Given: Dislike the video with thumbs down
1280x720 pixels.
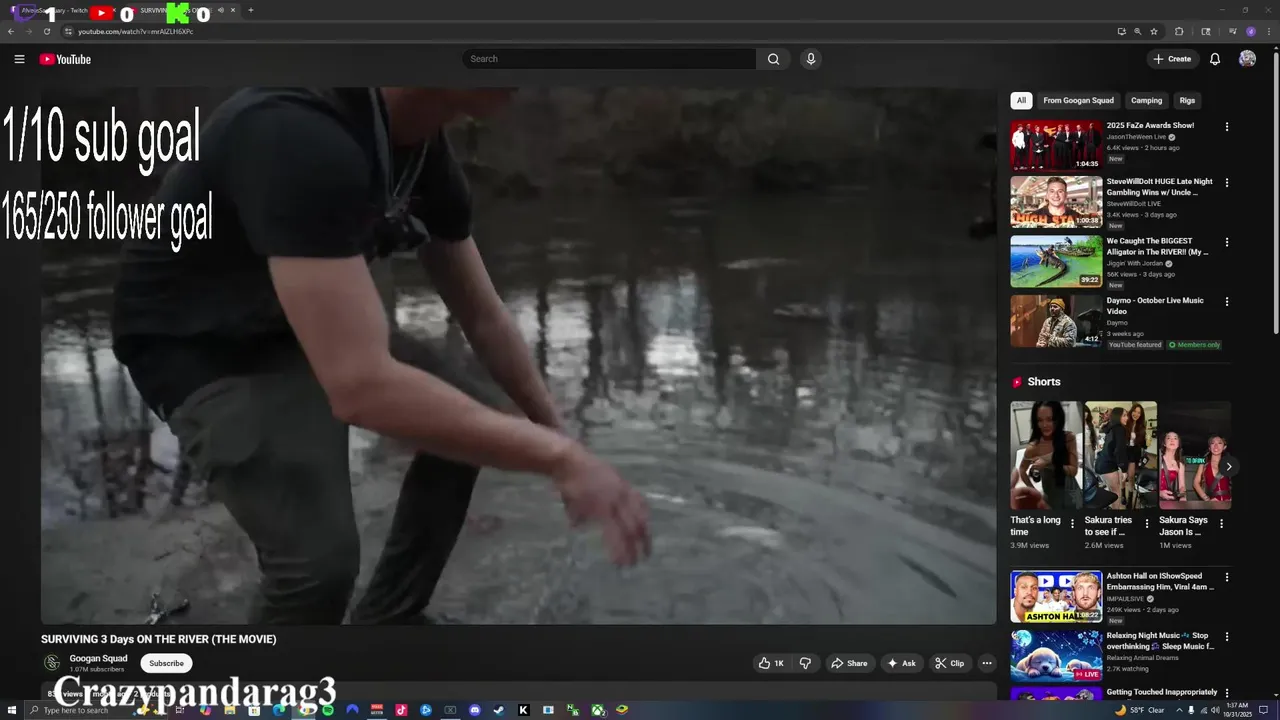Looking at the screenshot, I should coord(805,663).
